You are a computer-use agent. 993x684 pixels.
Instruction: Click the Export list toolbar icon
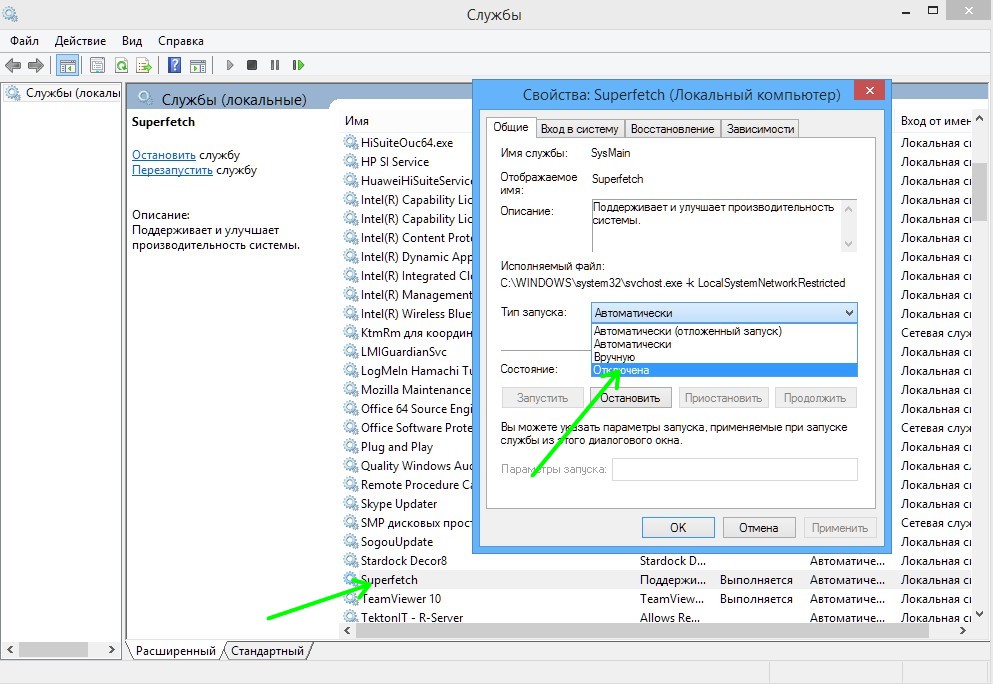(x=144, y=66)
